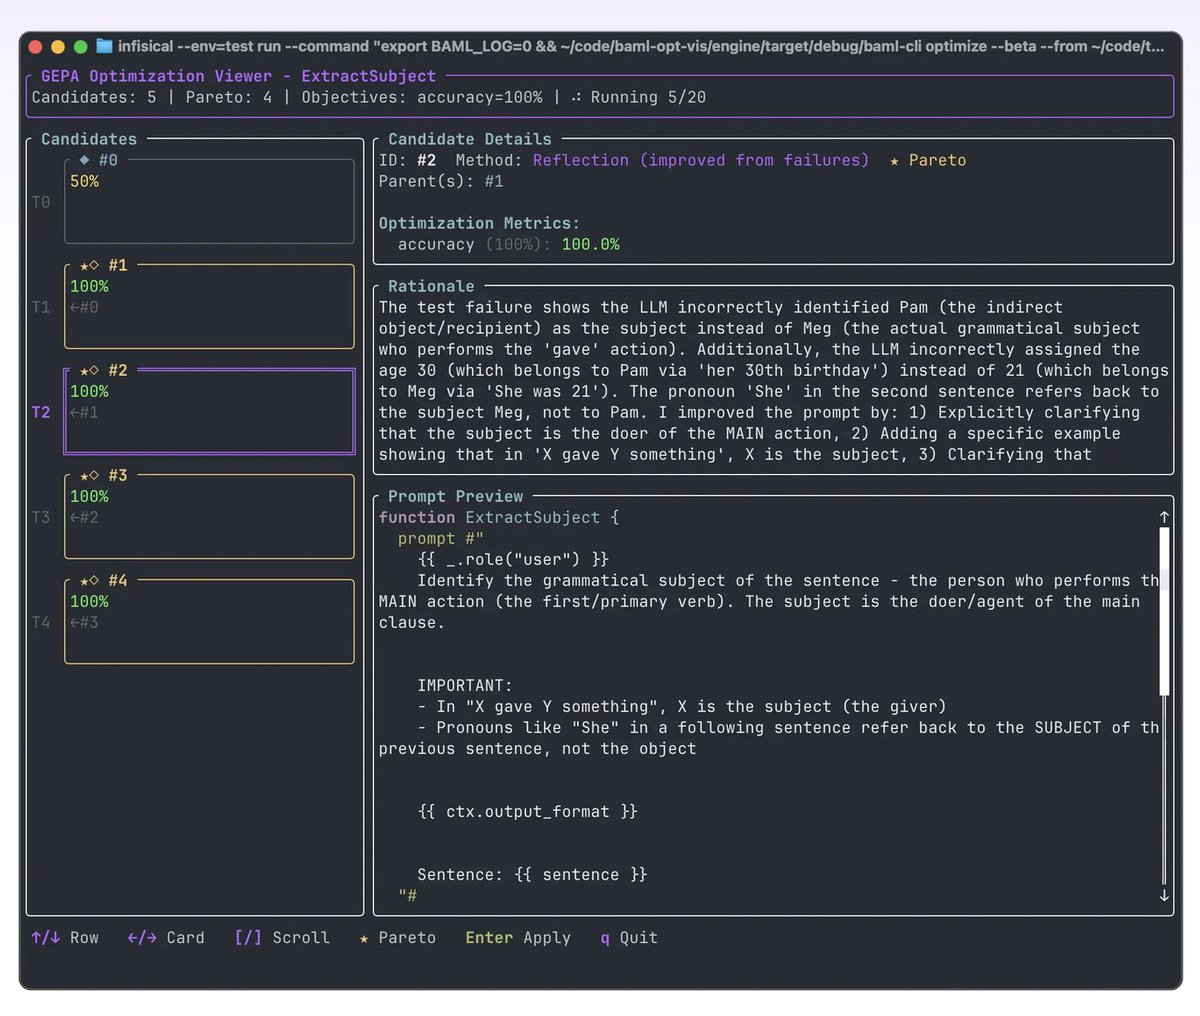
Task: Select candidate card #1
Action: point(209,306)
